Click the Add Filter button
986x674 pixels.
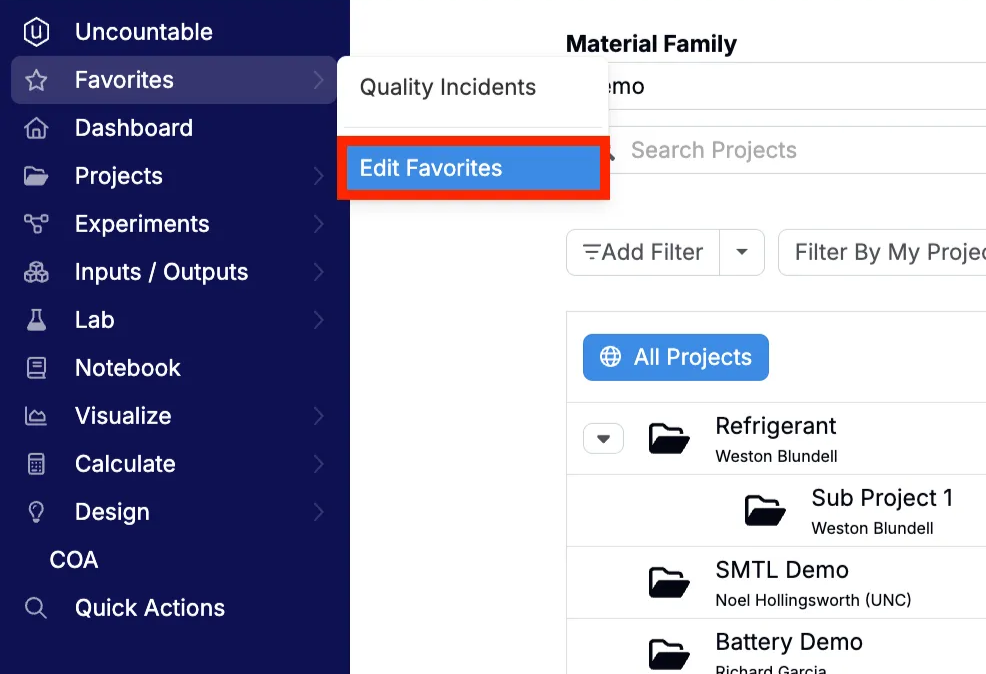tap(643, 252)
